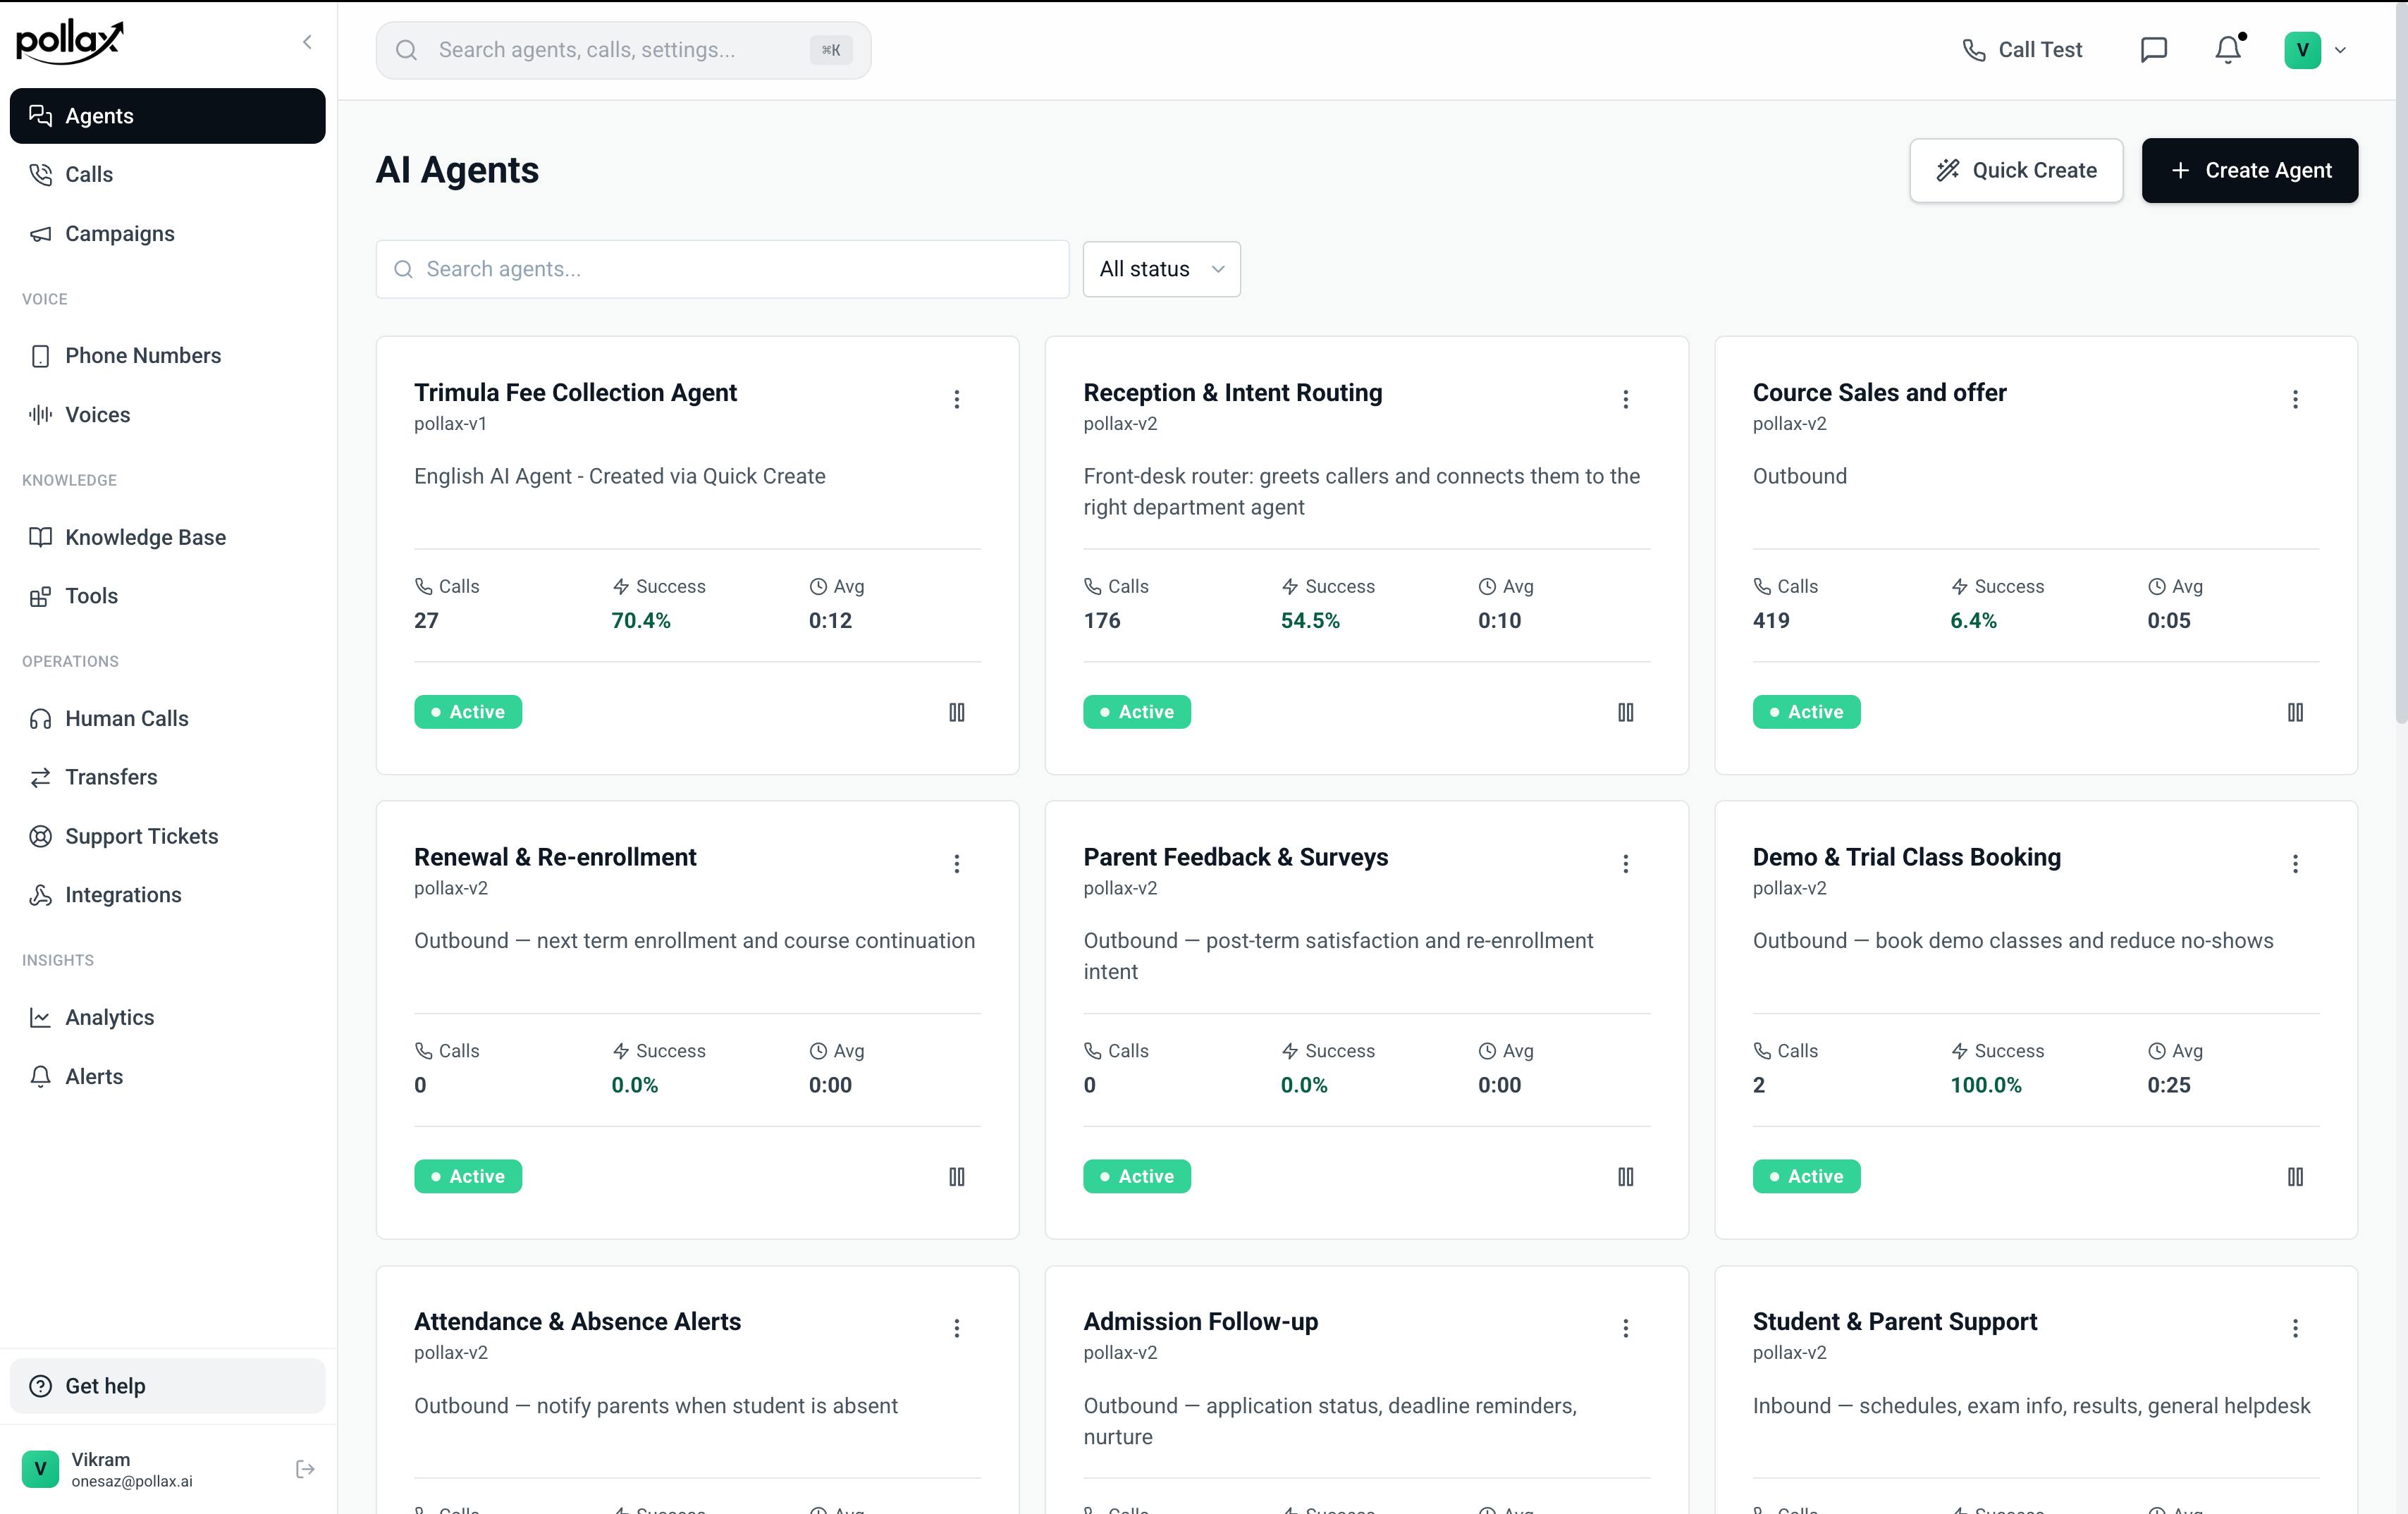This screenshot has width=2408, height=1514.
Task: Pause the Demo & Trial Class Booking agent
Action: point(2295,1176)
